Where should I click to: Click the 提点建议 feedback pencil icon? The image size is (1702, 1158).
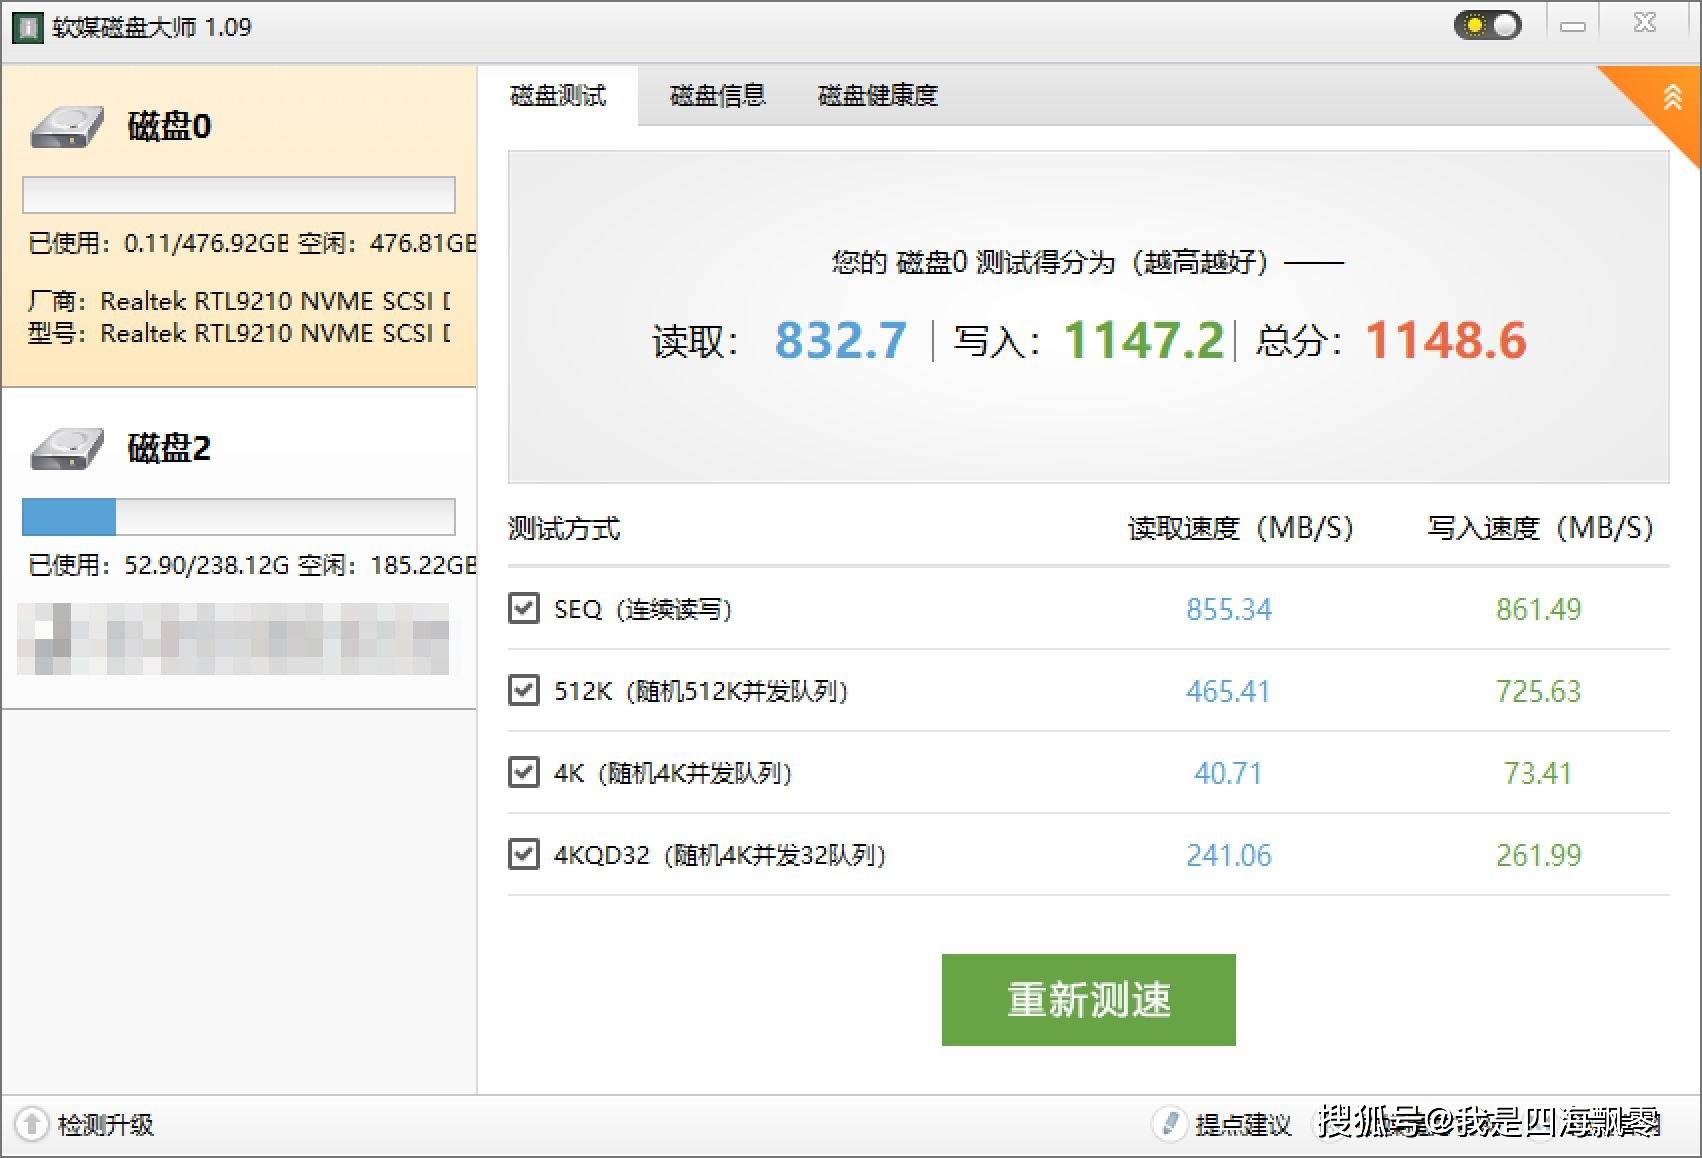point(1168,1124)
